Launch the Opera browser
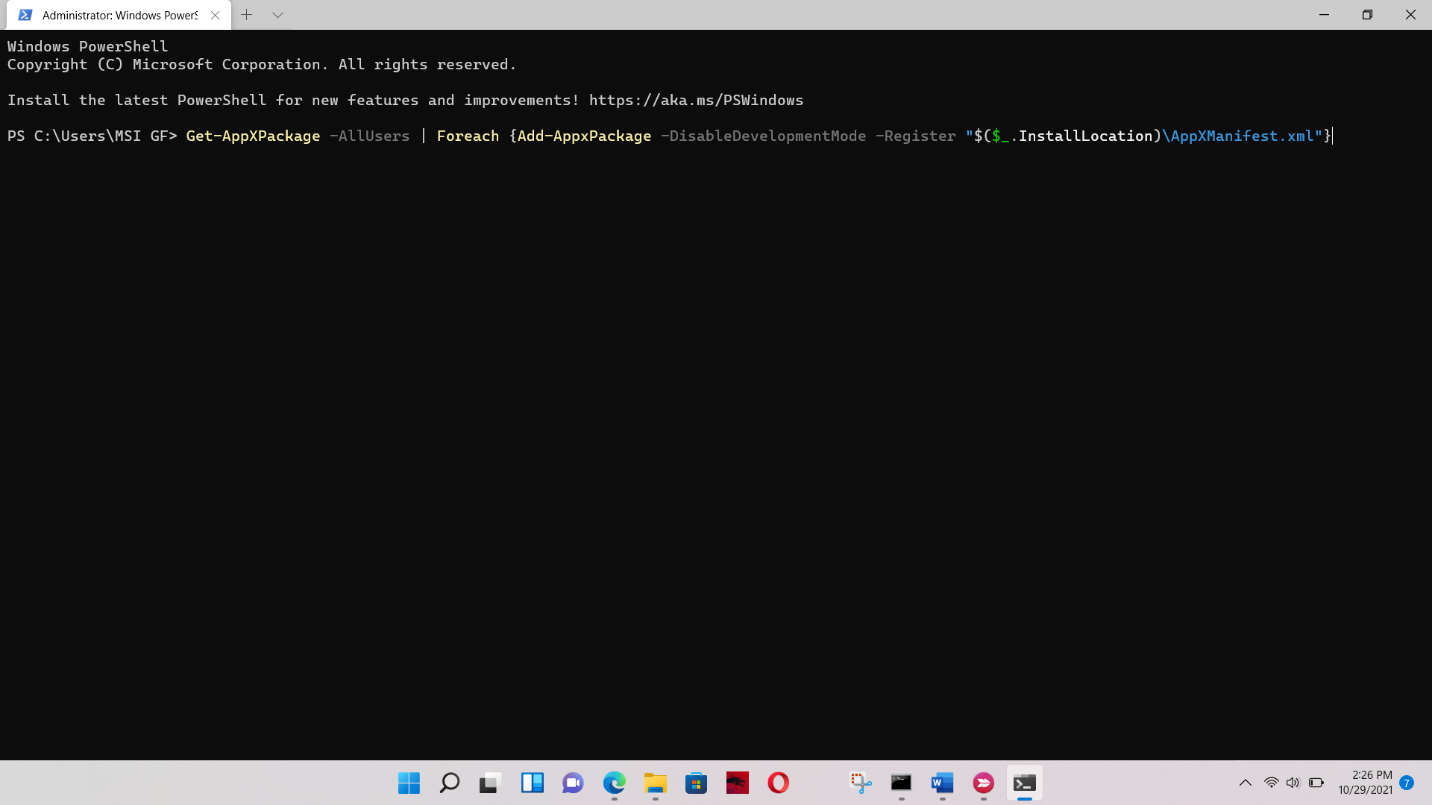Screen dimensions: 1432x805 click(x=778, y=783)
